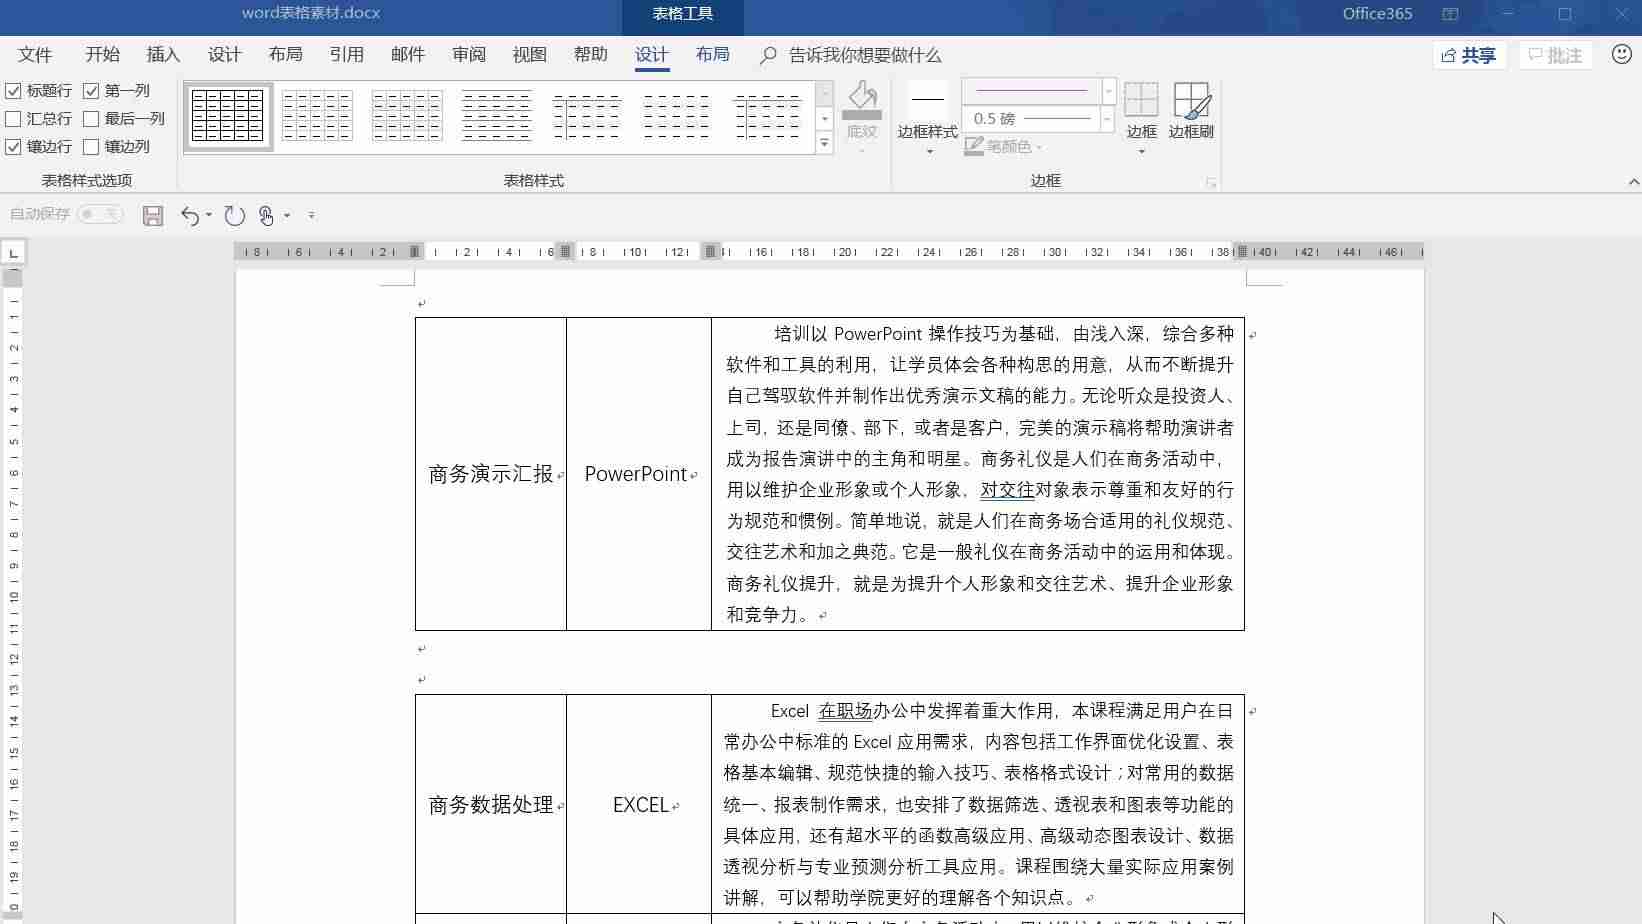Open the Border Styles dropdown arrow

[x=929, y=151]
